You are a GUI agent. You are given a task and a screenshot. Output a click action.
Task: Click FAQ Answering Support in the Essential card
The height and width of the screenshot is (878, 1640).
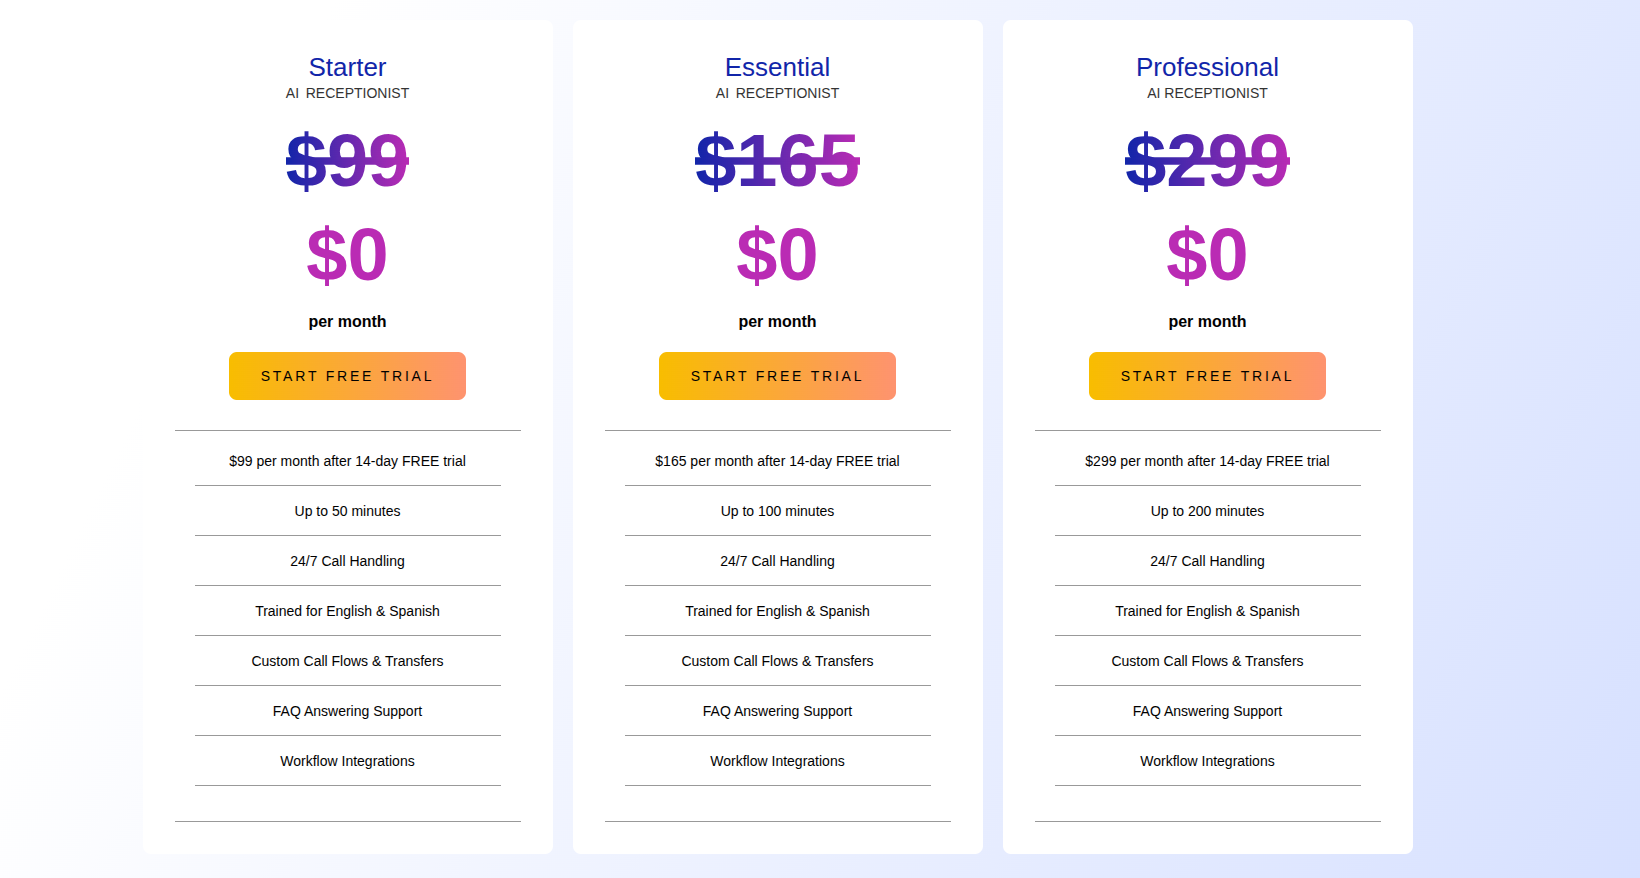coord(777,711)
